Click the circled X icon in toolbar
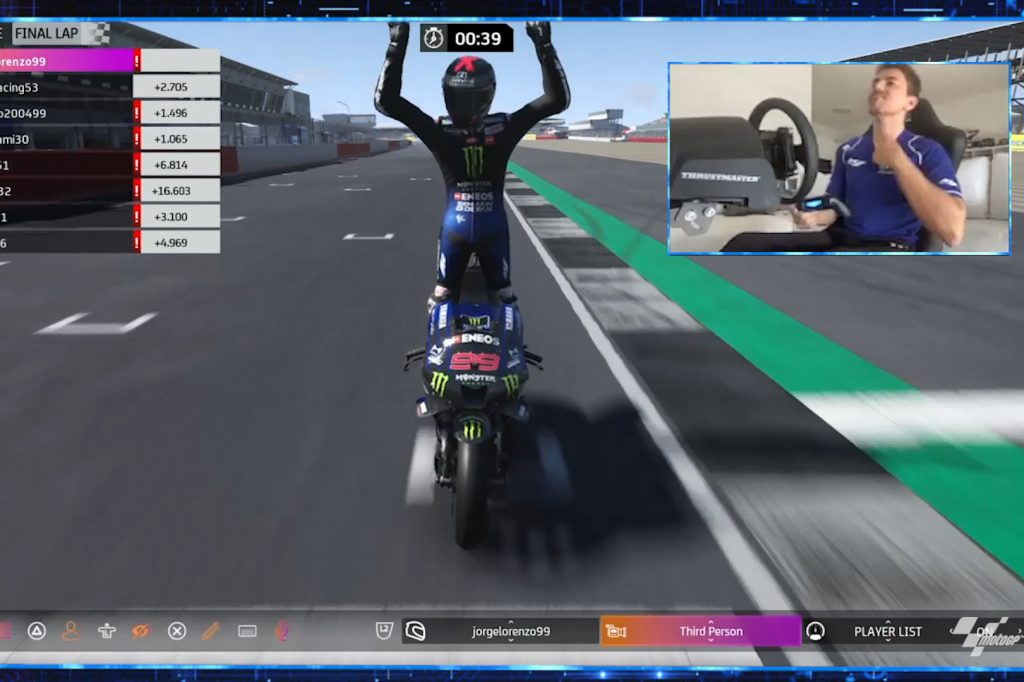This screenshot has width=1024, height=682. [x=176, y=631]
